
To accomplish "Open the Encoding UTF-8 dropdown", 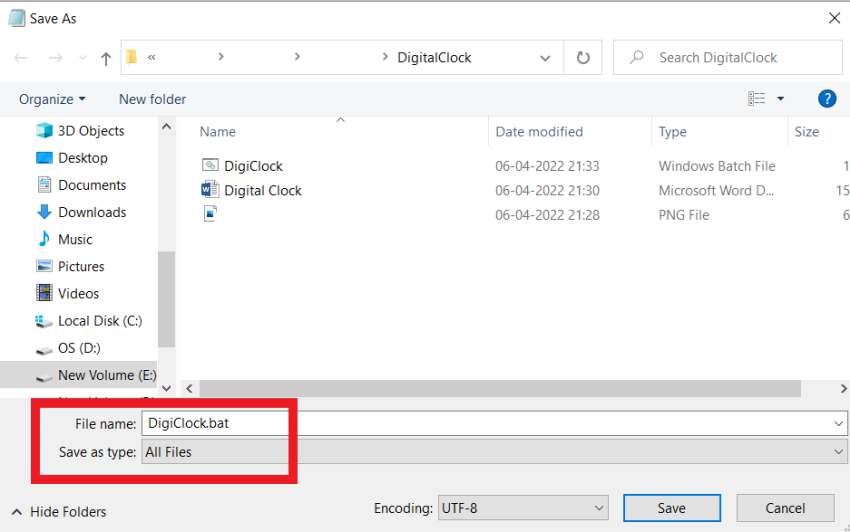I will 523,508.
